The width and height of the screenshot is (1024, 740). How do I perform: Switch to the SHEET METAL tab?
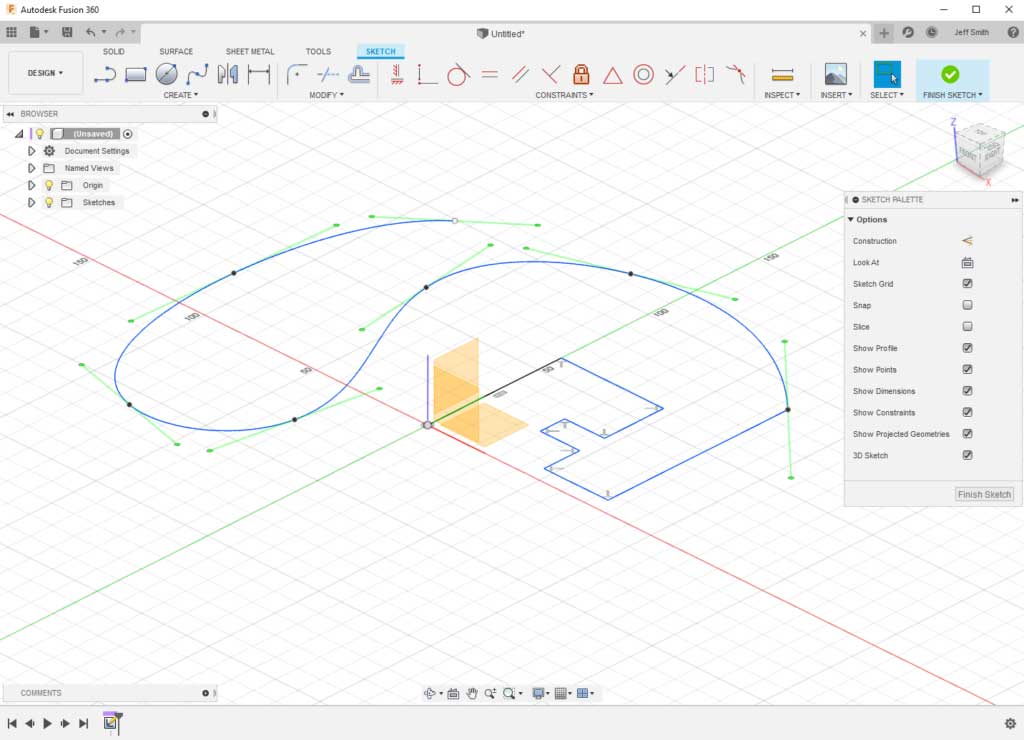(x=249, y=51)
